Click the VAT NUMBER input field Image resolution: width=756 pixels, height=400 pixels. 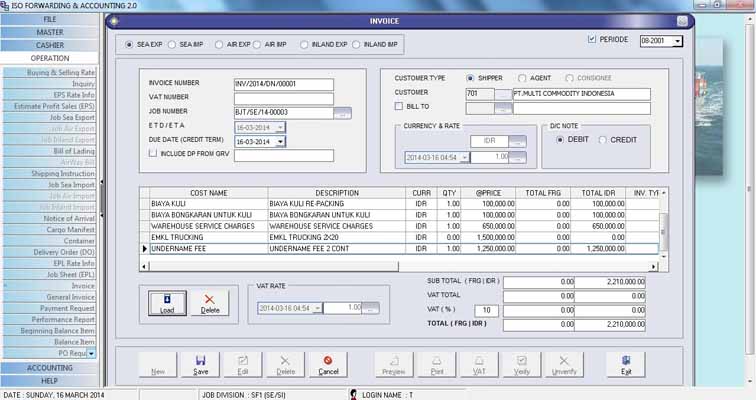click(282, 98)
